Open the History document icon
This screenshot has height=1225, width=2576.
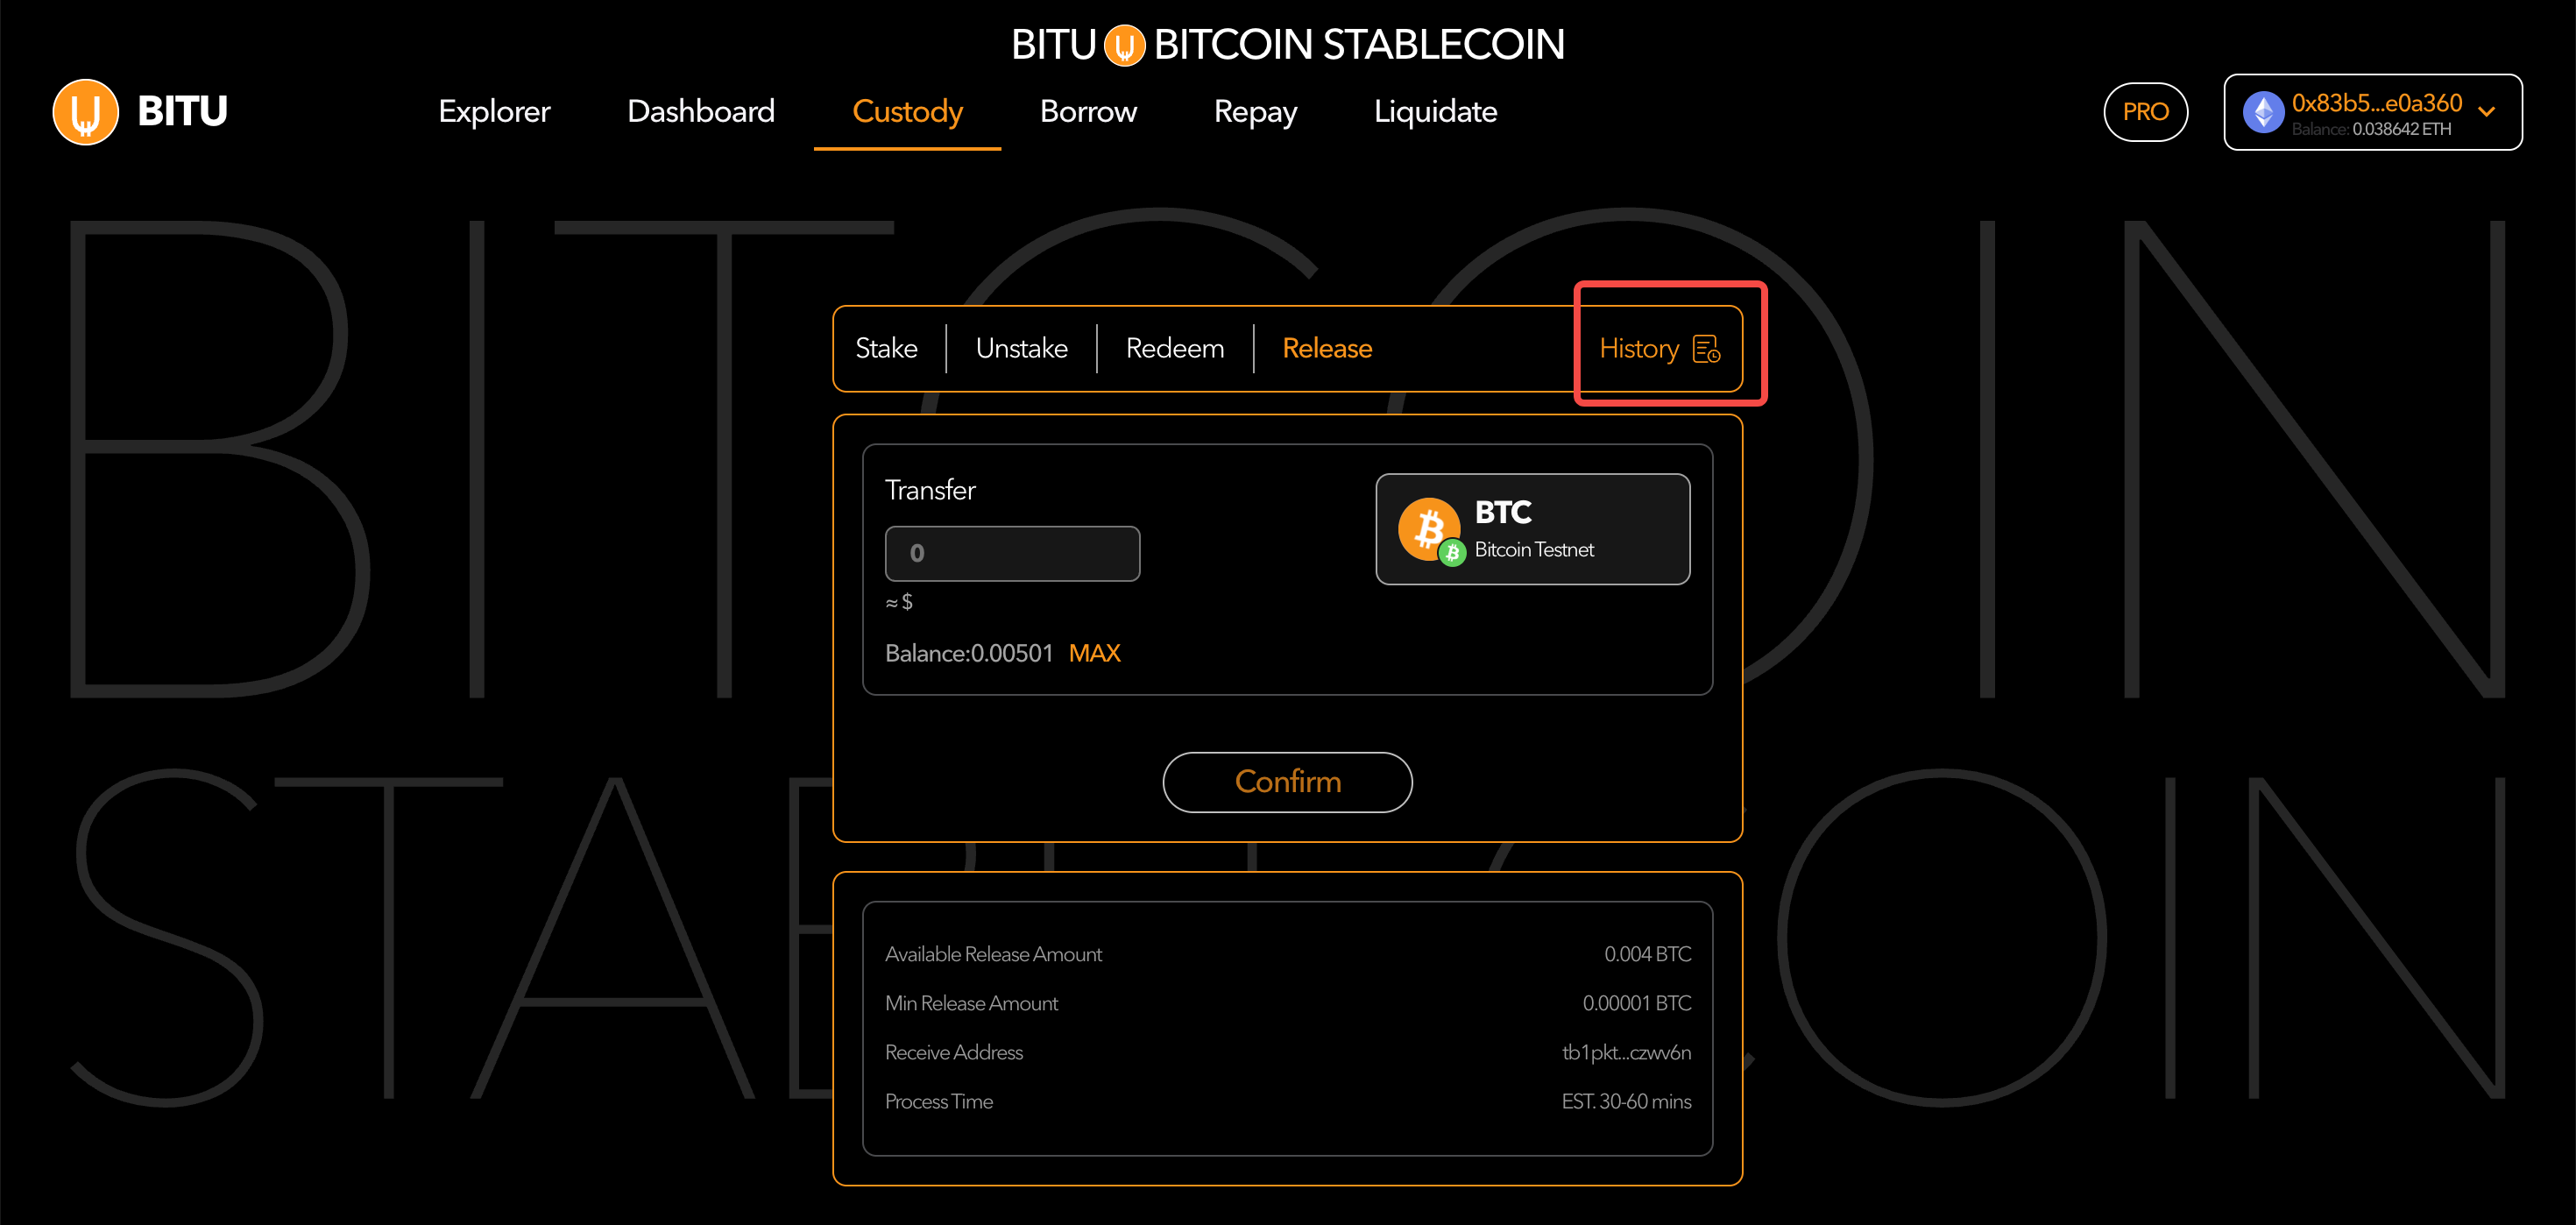click(x=1706, y=349)
